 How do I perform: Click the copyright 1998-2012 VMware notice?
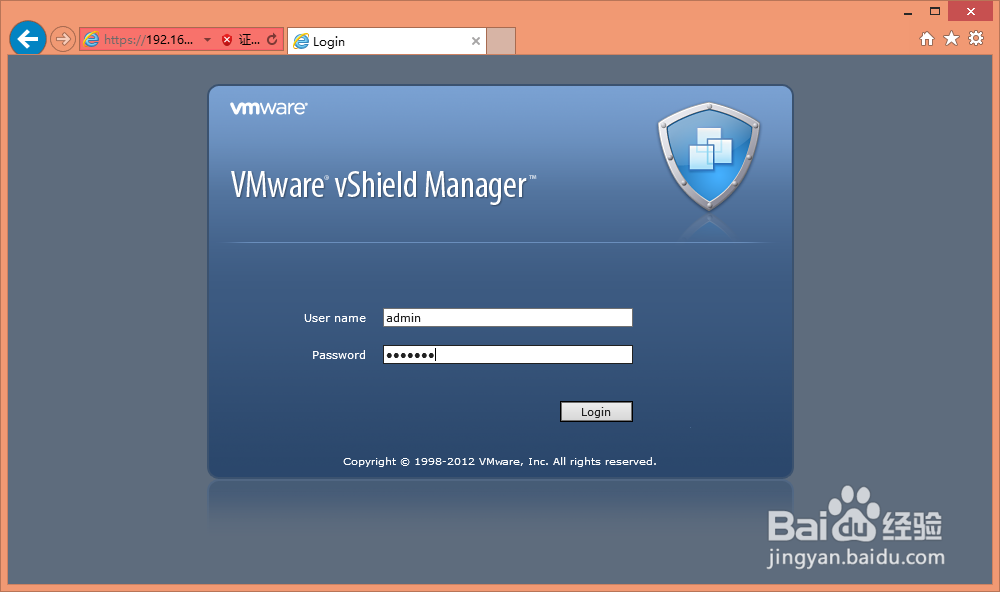(x=499, y=461)
